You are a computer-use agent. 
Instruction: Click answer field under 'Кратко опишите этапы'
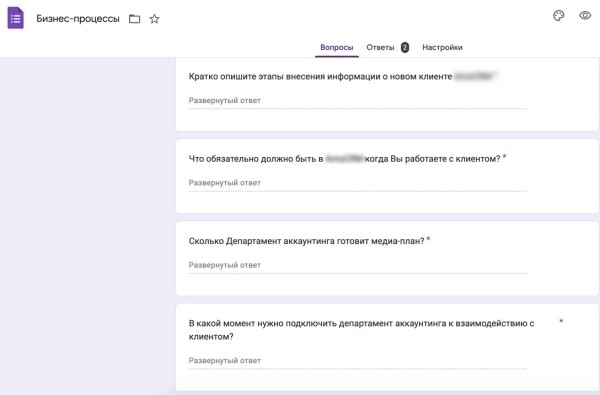pyautogui.click(x=357, y=101)
